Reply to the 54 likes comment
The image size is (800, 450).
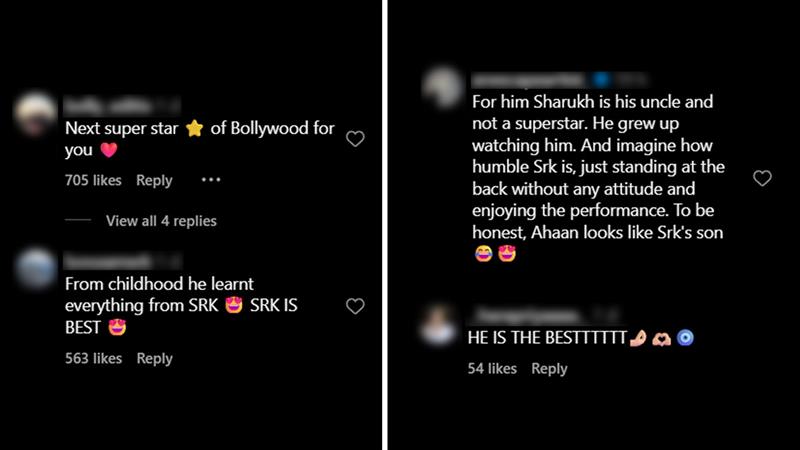pos(549,368)
